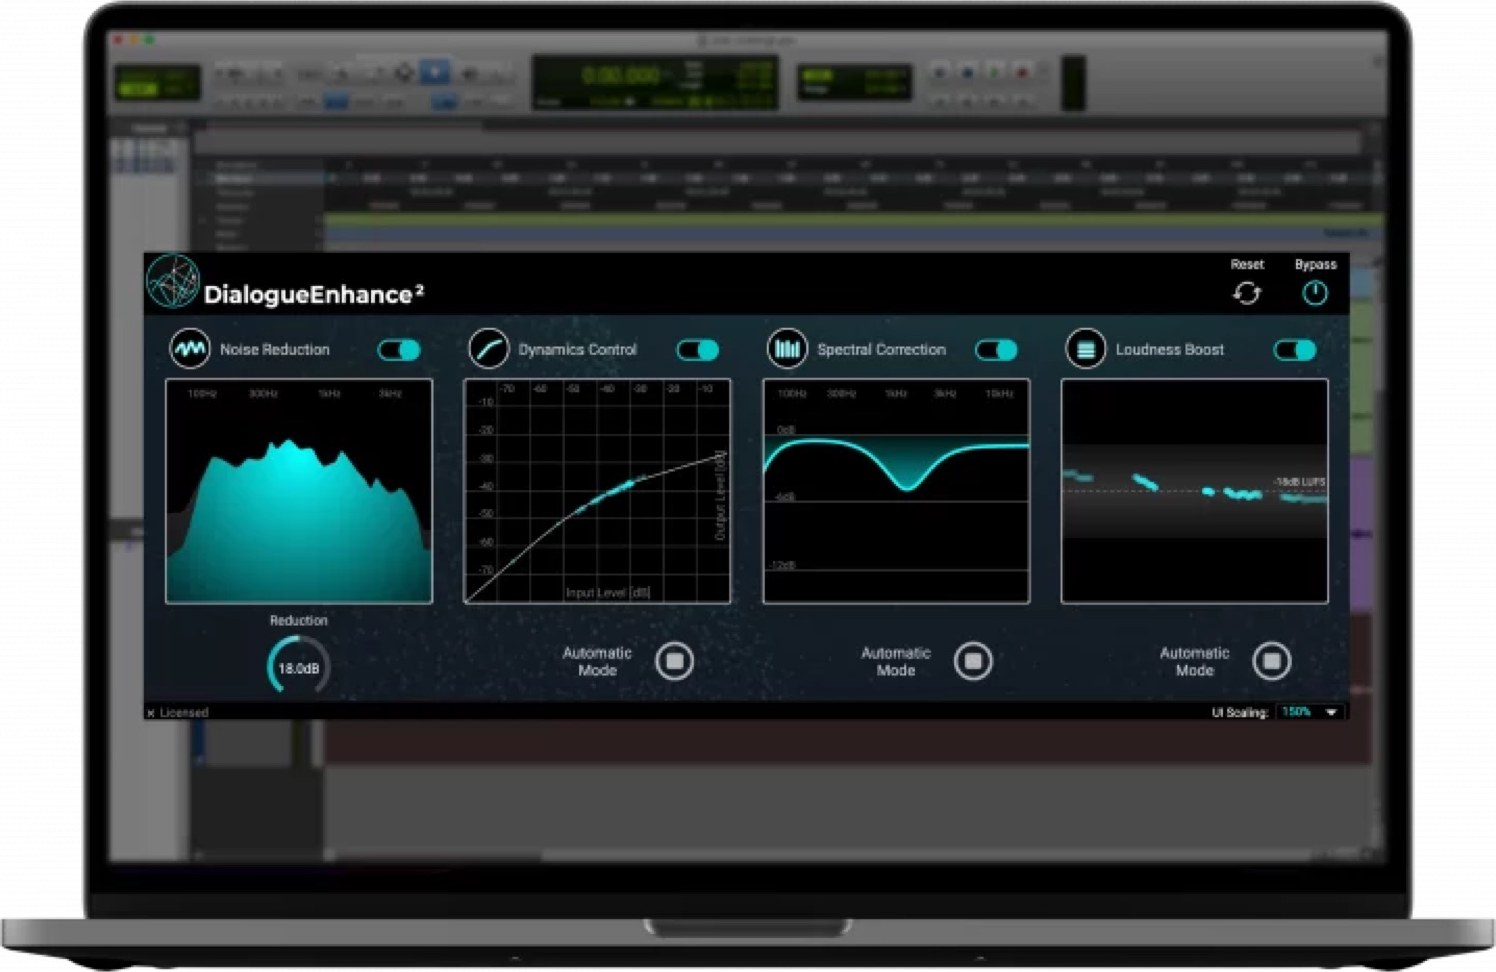Click the Spectral Correction bars icon
Viewport: 1496px width, 972px height.
coord(787,349)
